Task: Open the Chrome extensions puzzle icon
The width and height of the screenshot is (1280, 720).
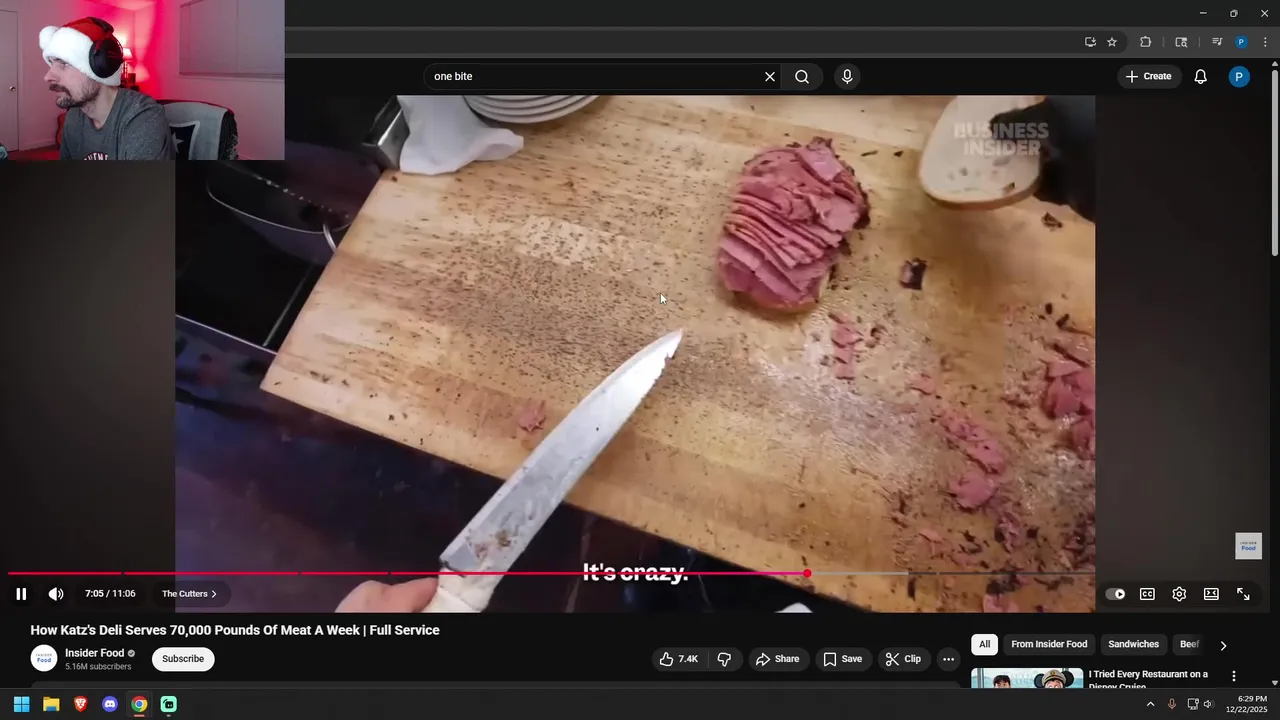Action: (1146, 42)
